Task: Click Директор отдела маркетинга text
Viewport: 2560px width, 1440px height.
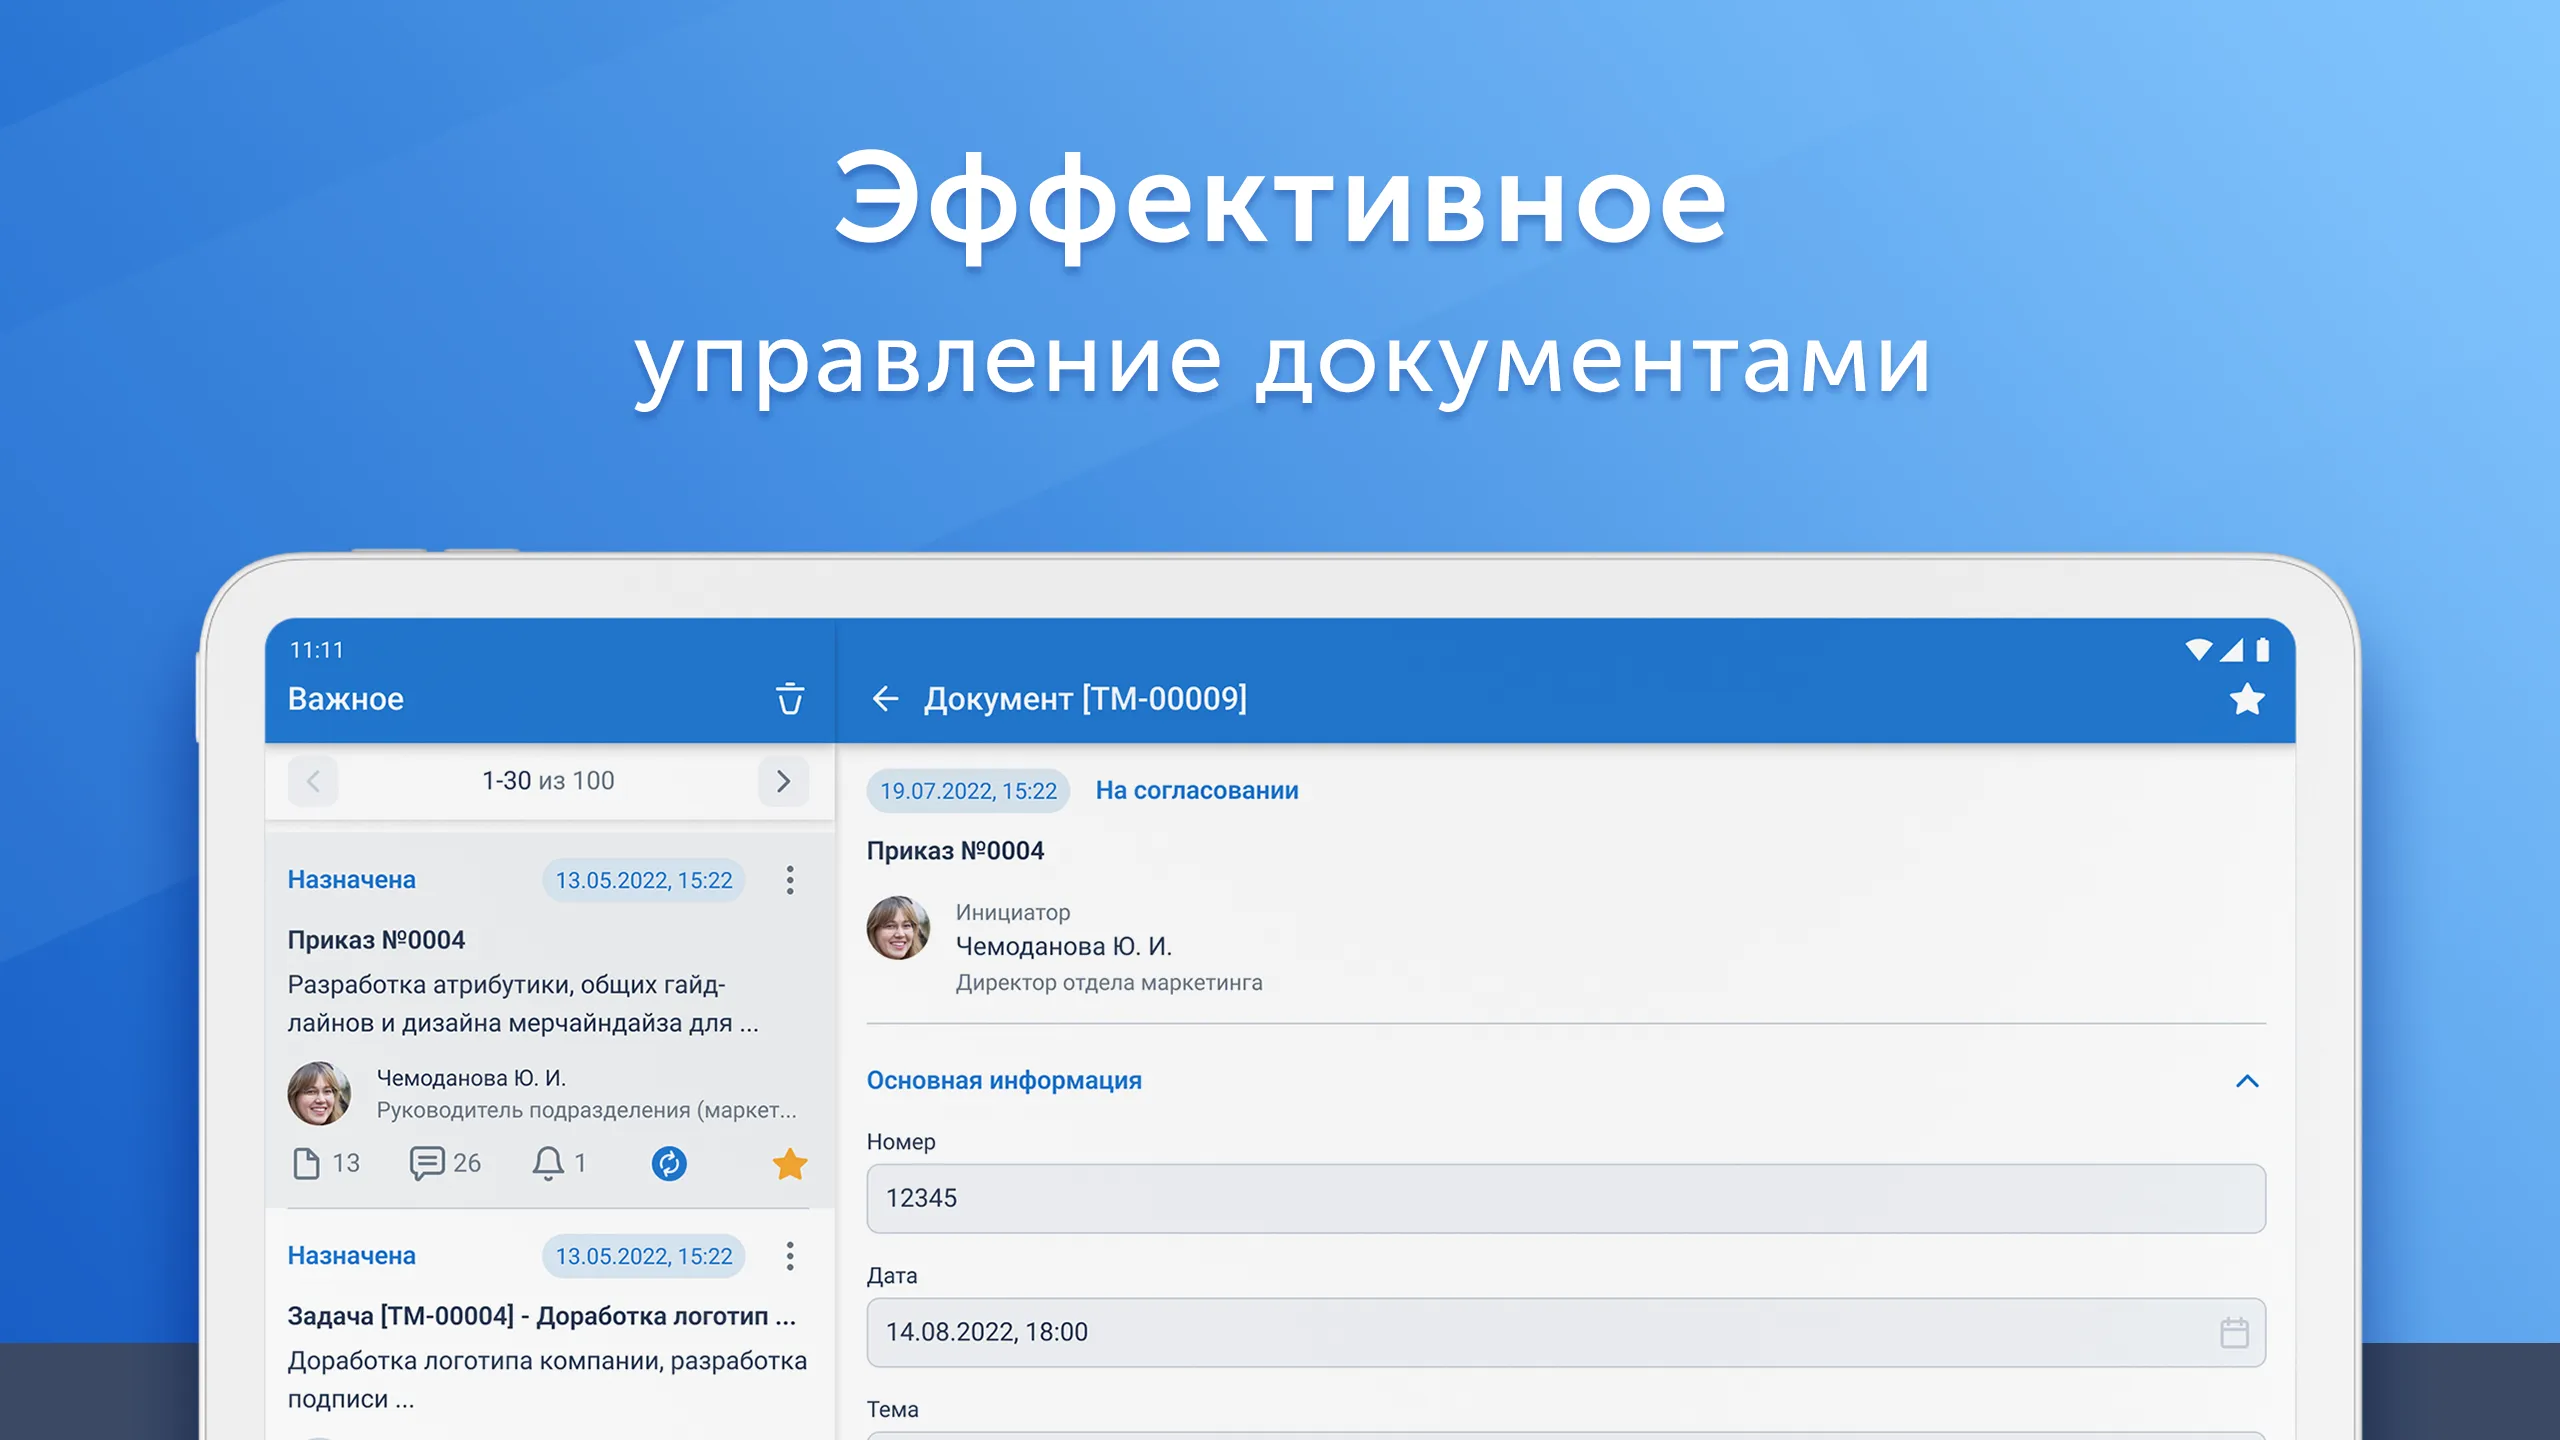Action: 1109,983
